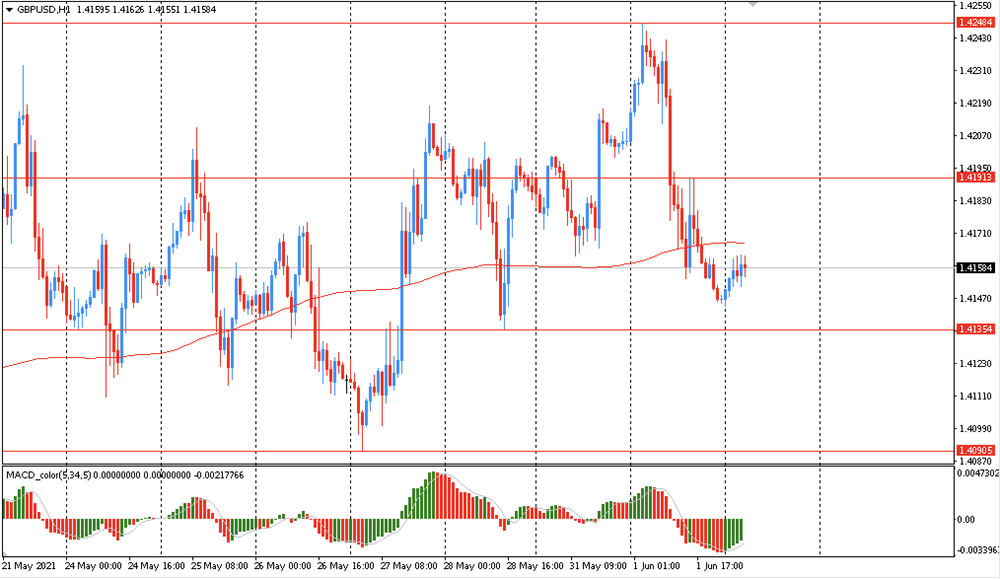Click price axis label 1.41710
Screen dimensions: 1000x579
pos(976,234)
